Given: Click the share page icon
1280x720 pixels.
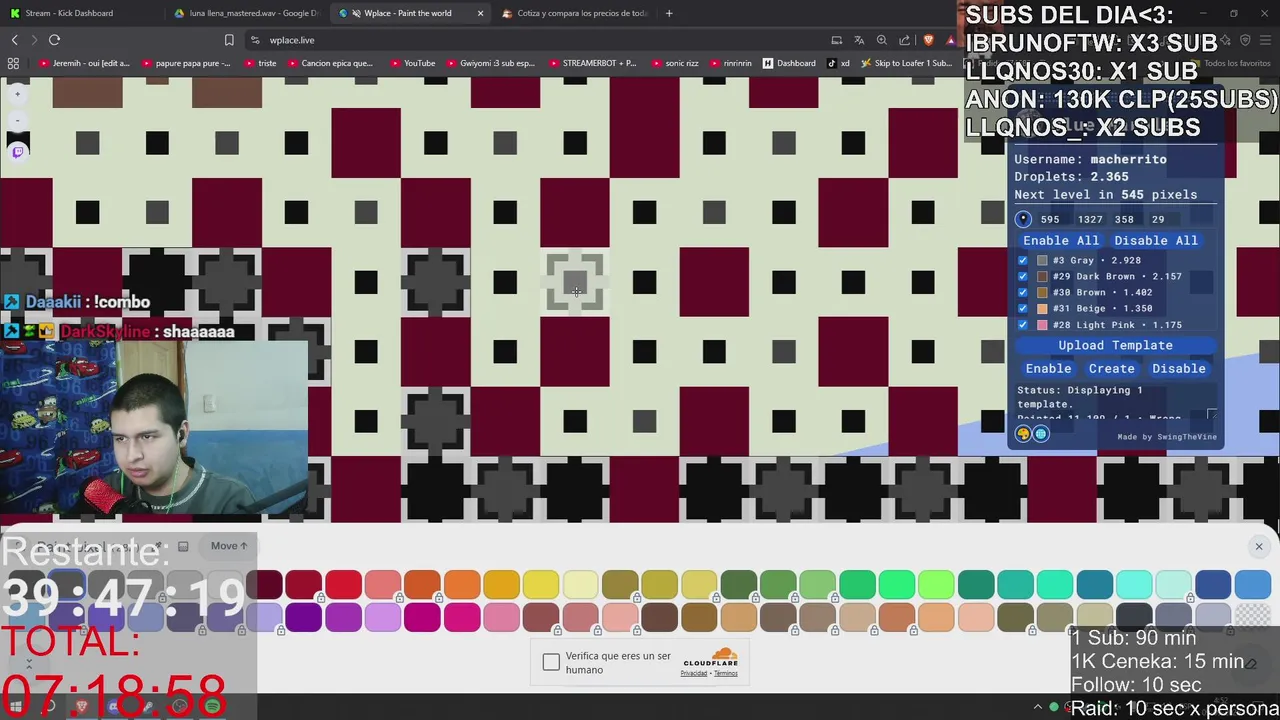Looking at the screenshot, I should [x=905, y=40].
